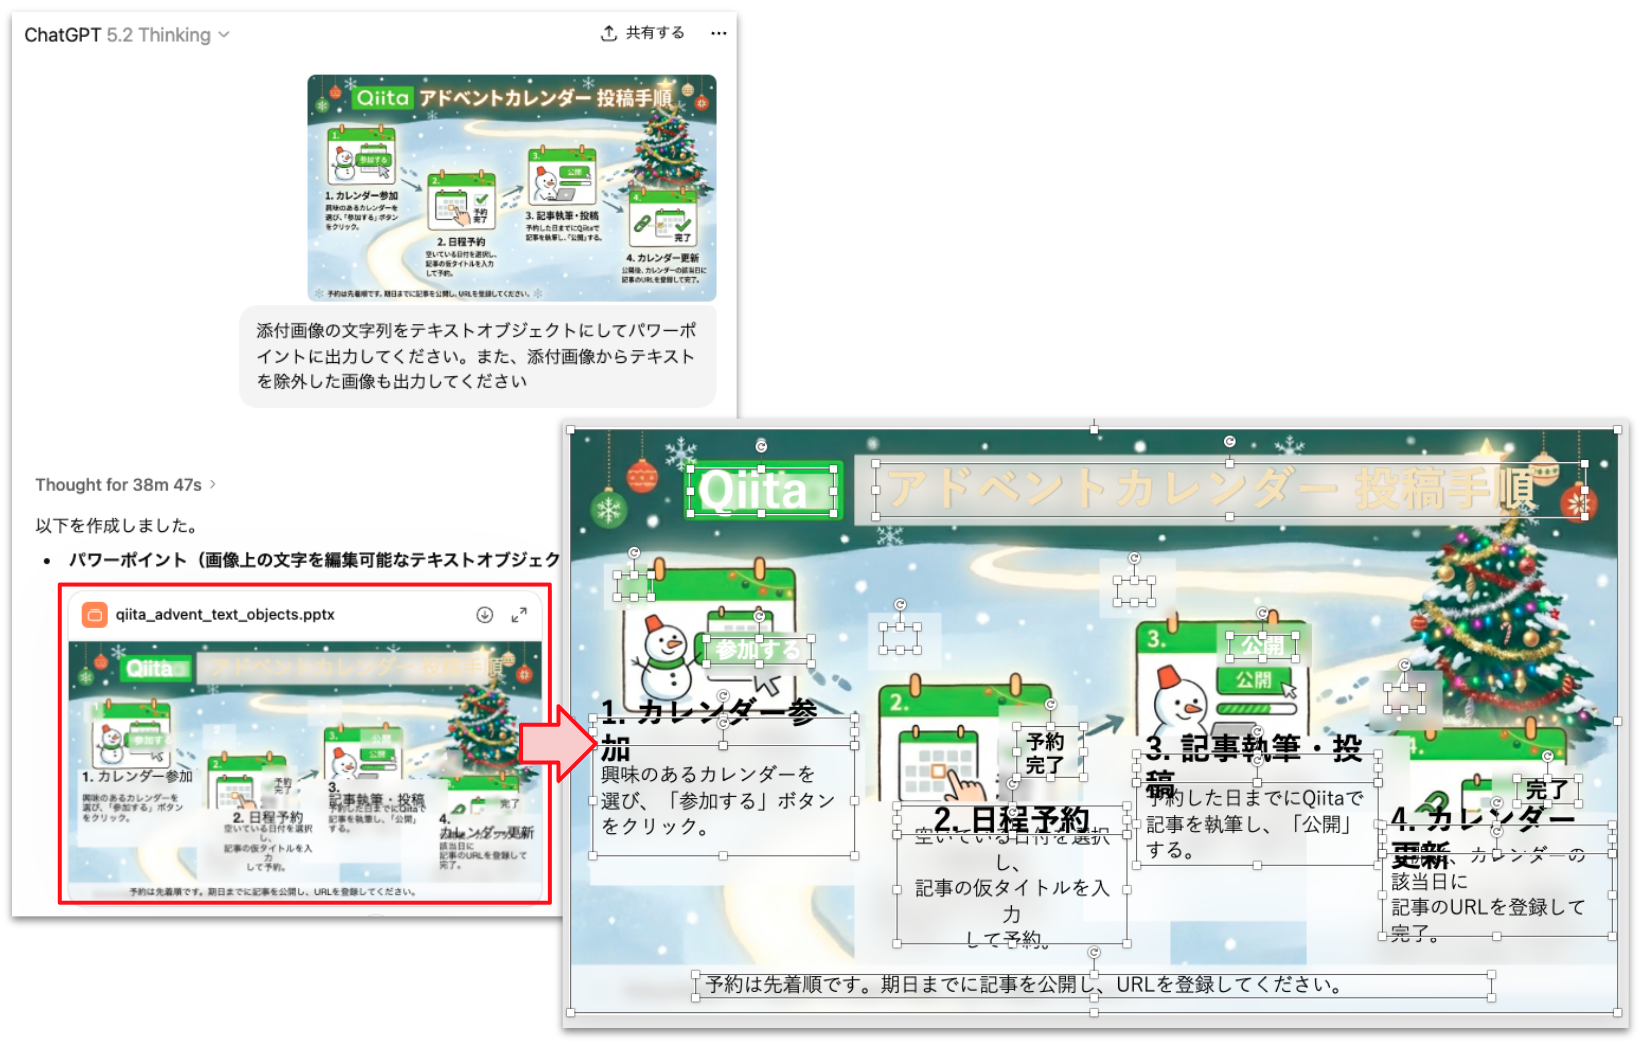
Task: Click rotation handle above the title text box
Action: (x=1229, y=442)
